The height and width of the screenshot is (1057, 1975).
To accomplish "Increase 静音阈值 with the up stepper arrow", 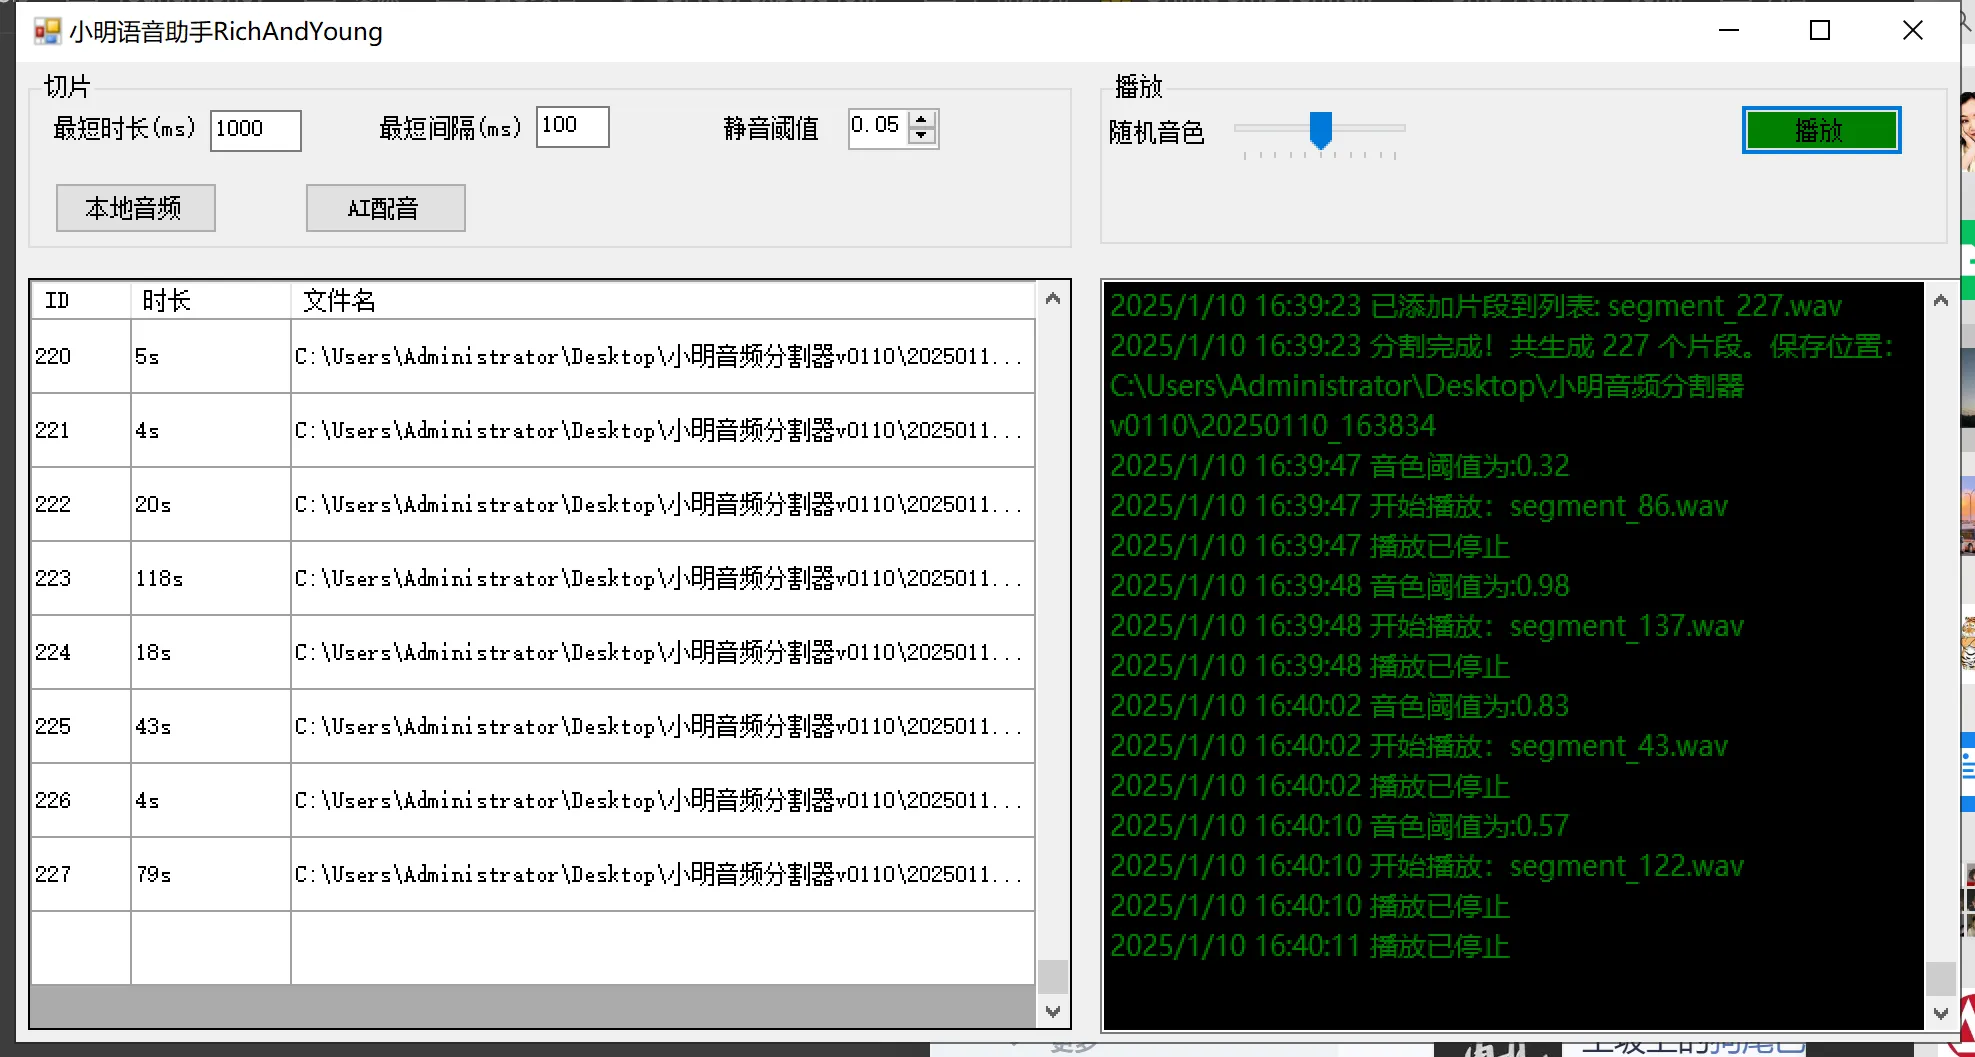I will pyautogui.click(x=922, y=119).
